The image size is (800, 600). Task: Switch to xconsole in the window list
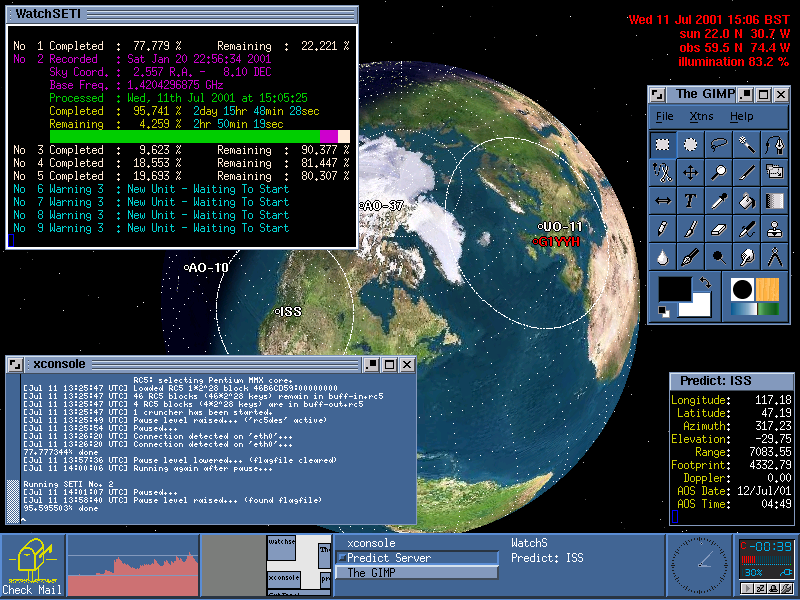[417, 543]
